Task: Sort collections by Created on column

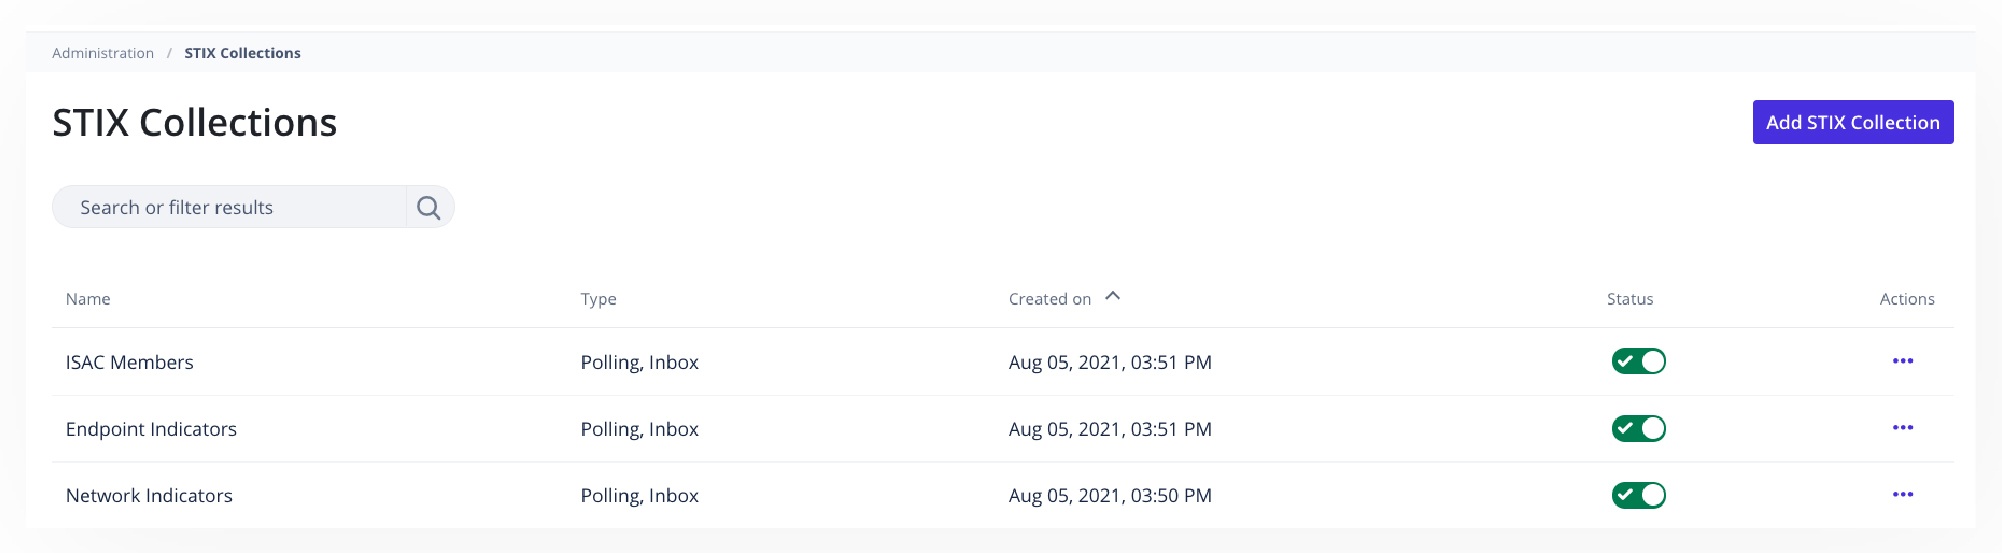Action: [1049, 299]
